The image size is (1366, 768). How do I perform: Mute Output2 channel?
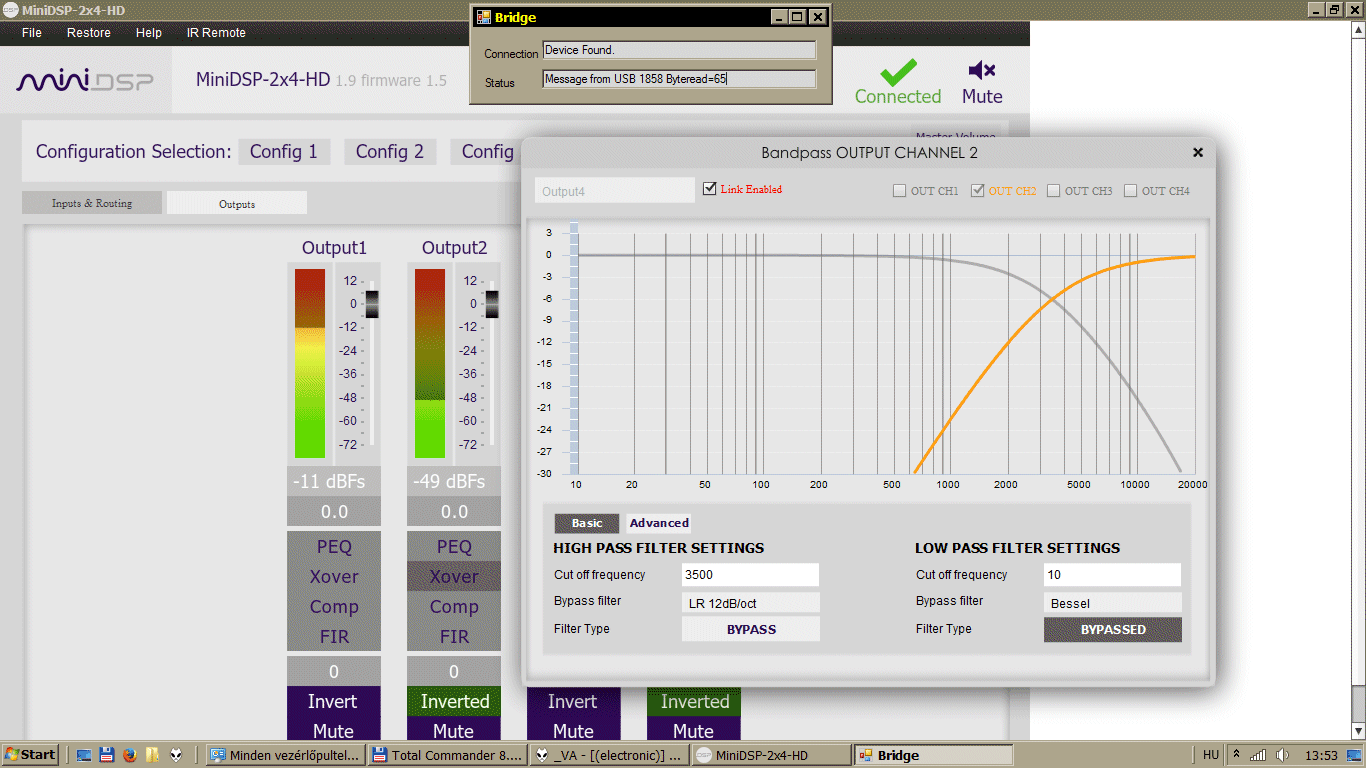(454, 730)
